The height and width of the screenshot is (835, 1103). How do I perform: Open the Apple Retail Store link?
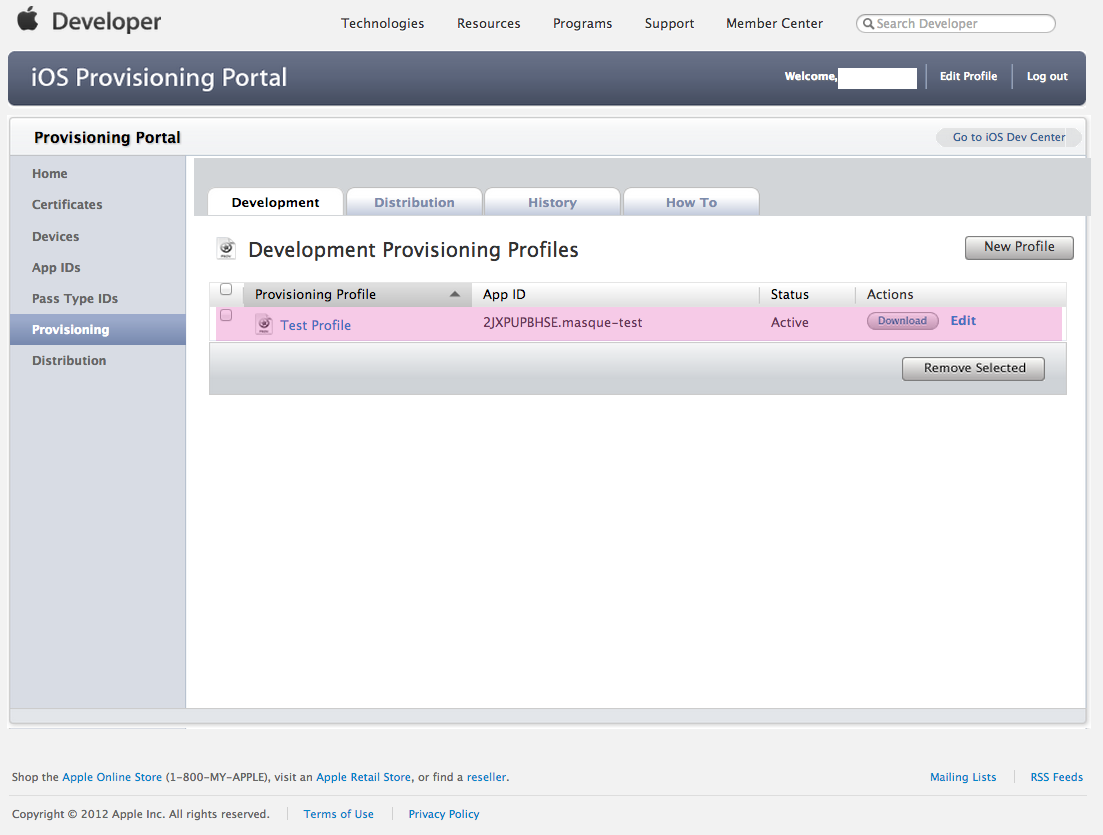pyautogui.click(x=363, y=777)
